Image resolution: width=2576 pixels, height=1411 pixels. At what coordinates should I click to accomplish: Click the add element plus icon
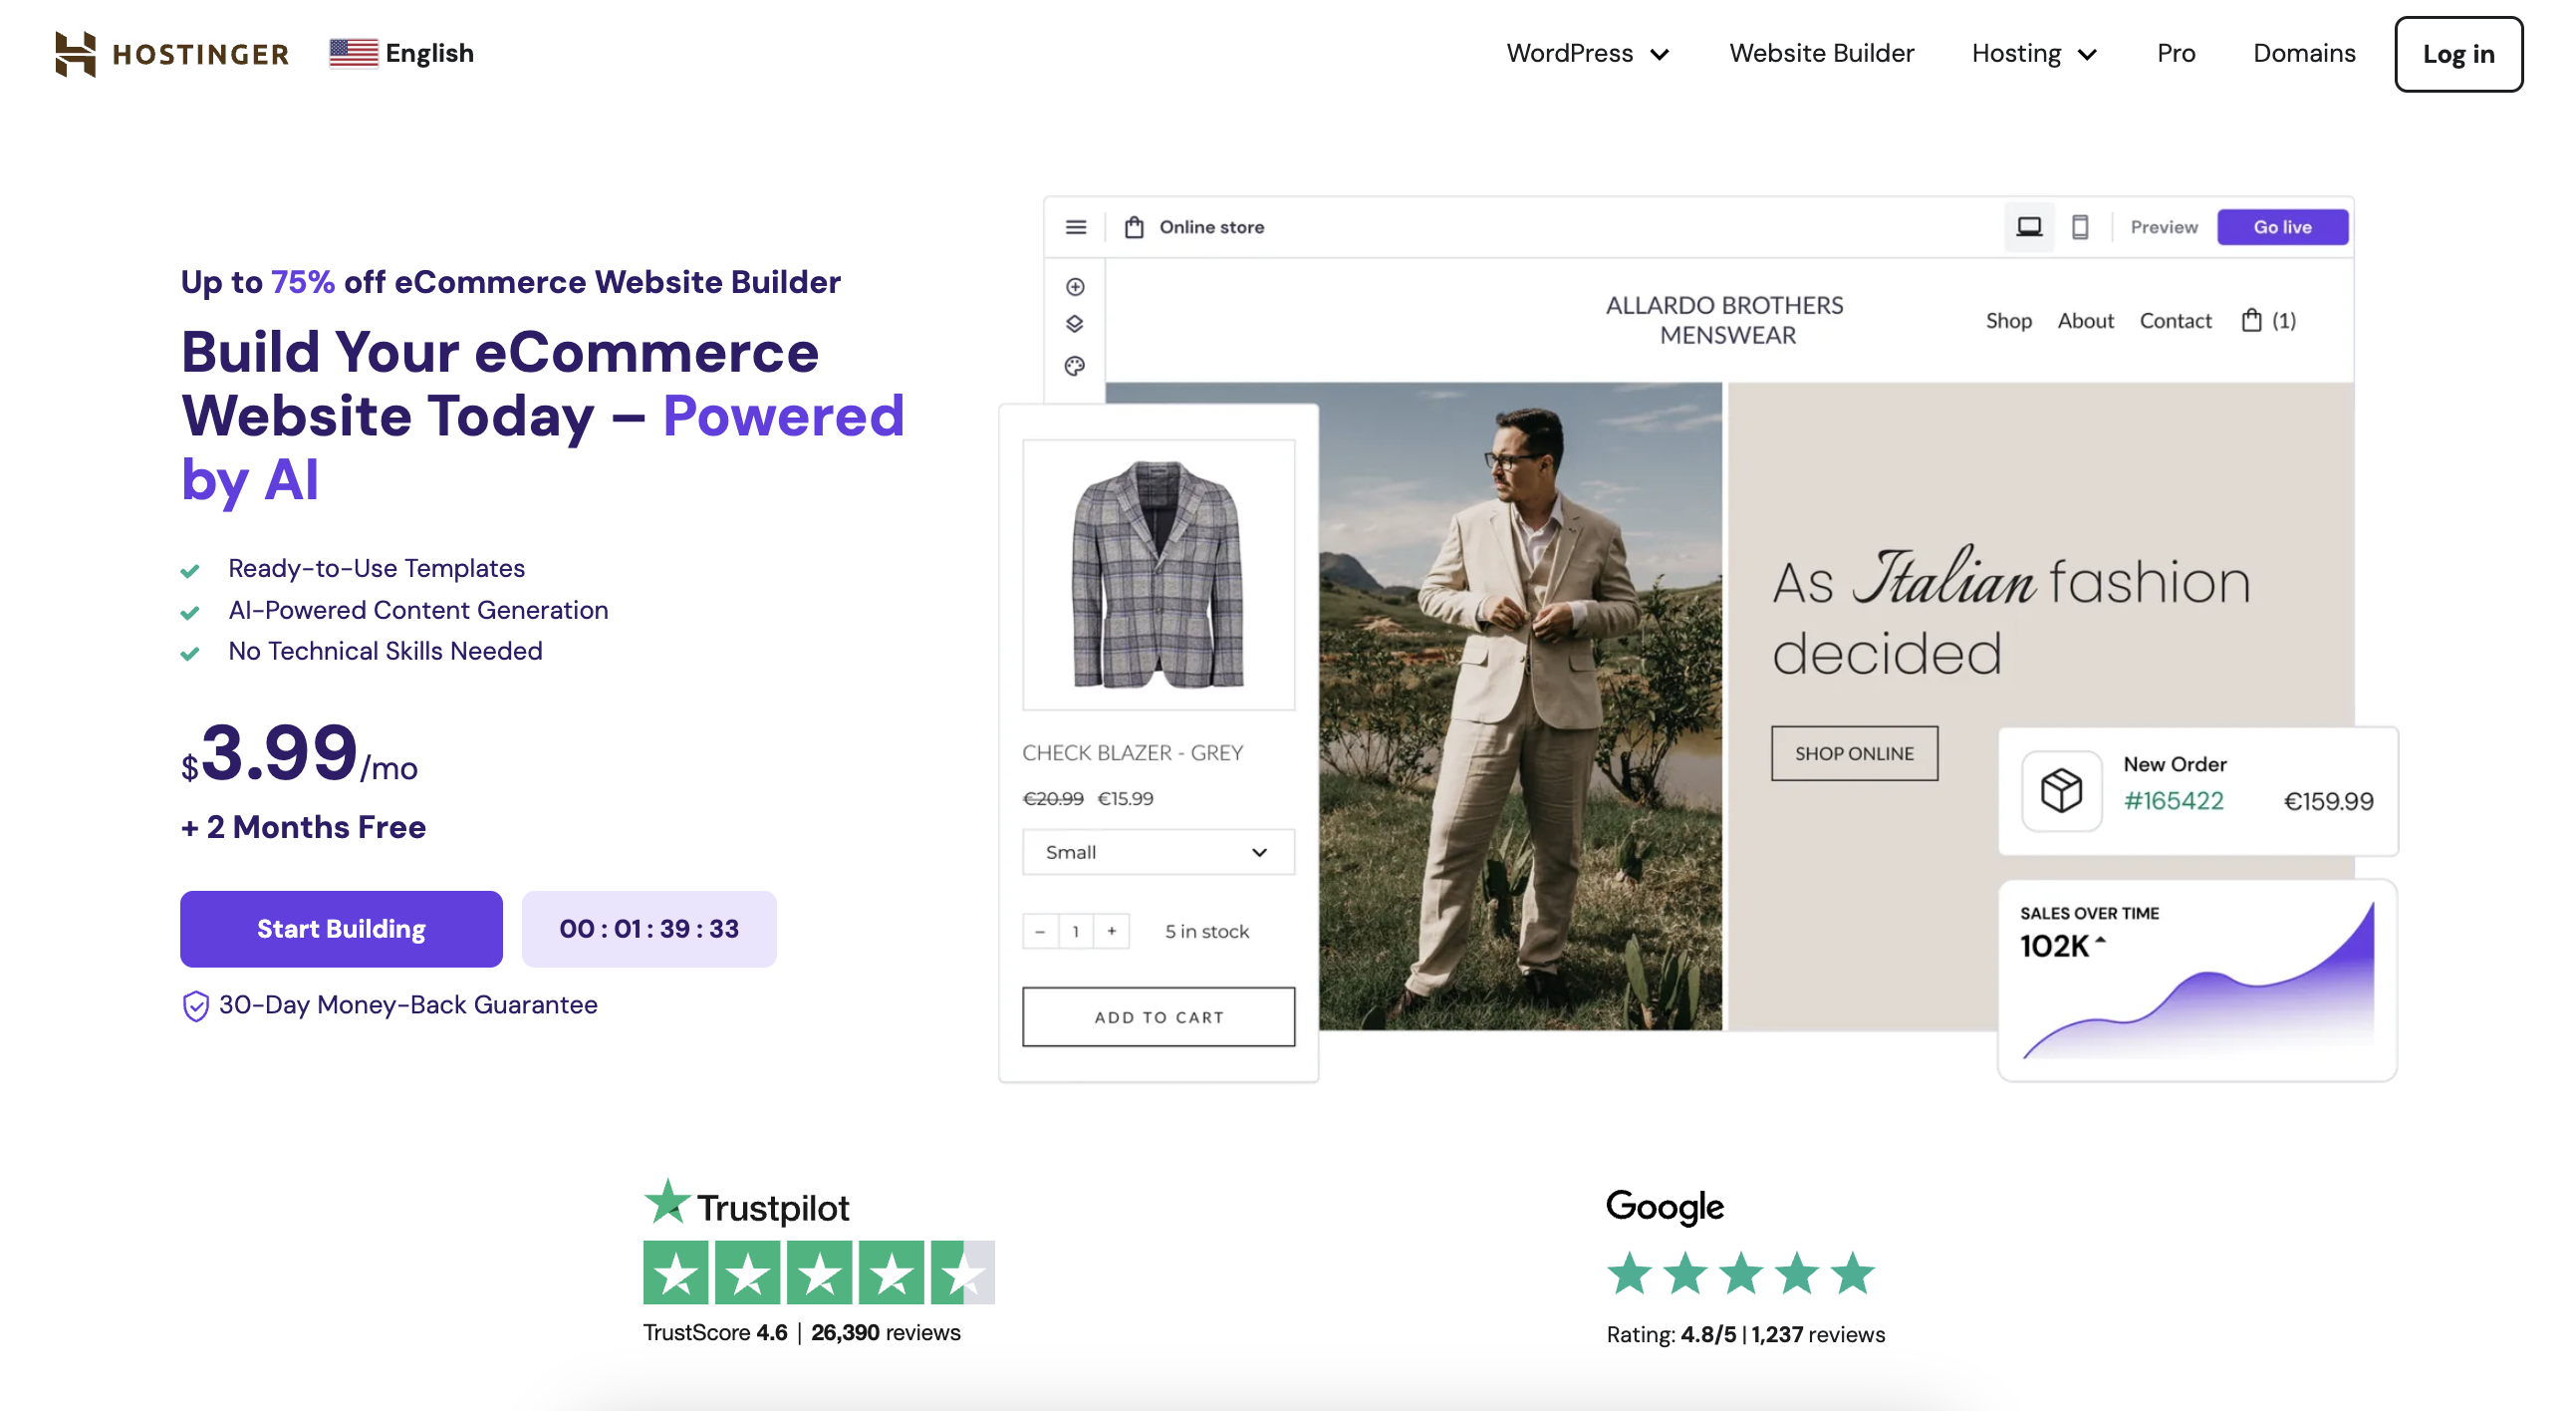pos(1075,287)
